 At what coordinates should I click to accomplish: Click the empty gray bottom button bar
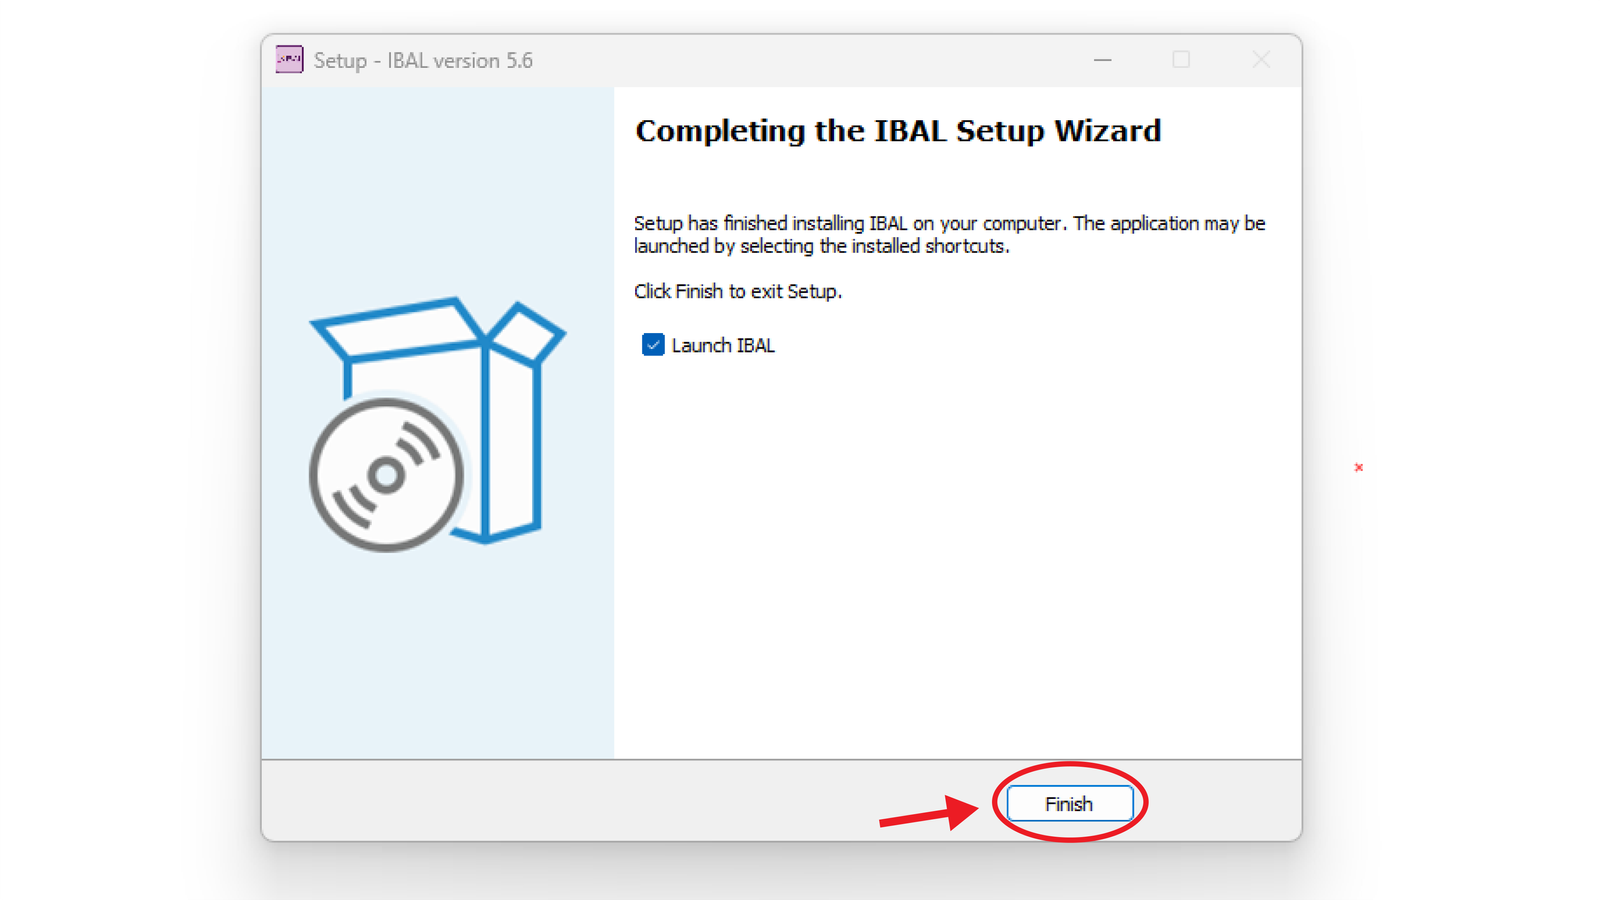click(600, 802)
